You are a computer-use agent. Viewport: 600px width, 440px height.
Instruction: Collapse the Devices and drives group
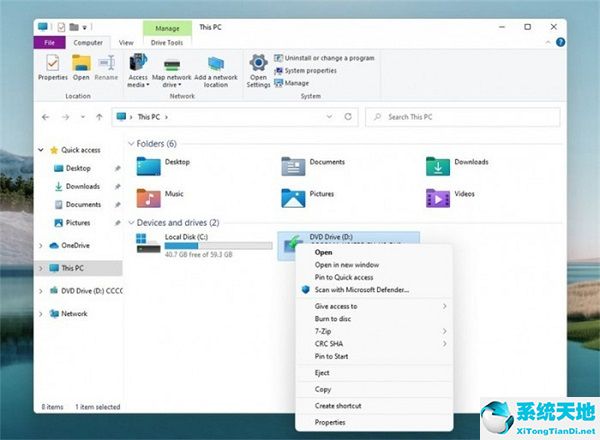pyautogui.click(x=131, y=223)
